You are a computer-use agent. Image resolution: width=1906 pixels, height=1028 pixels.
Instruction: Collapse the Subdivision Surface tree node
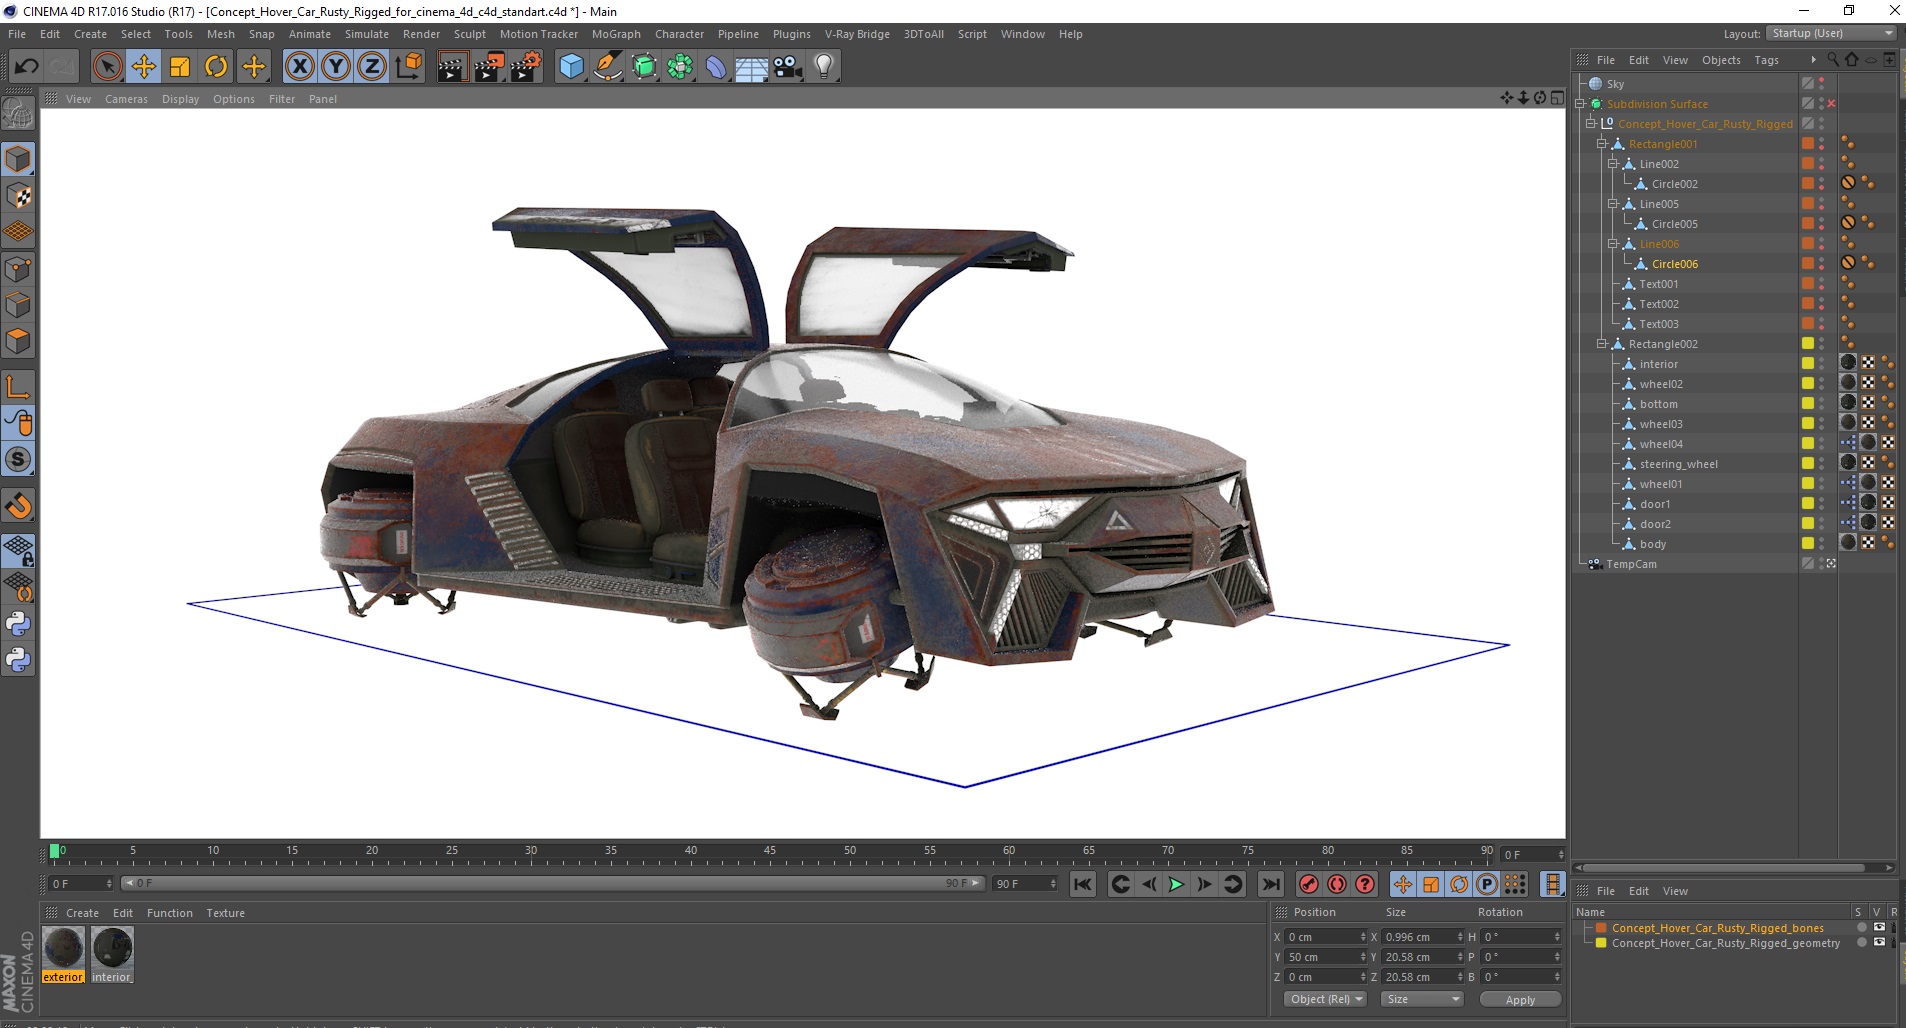tap(1580, 104)
